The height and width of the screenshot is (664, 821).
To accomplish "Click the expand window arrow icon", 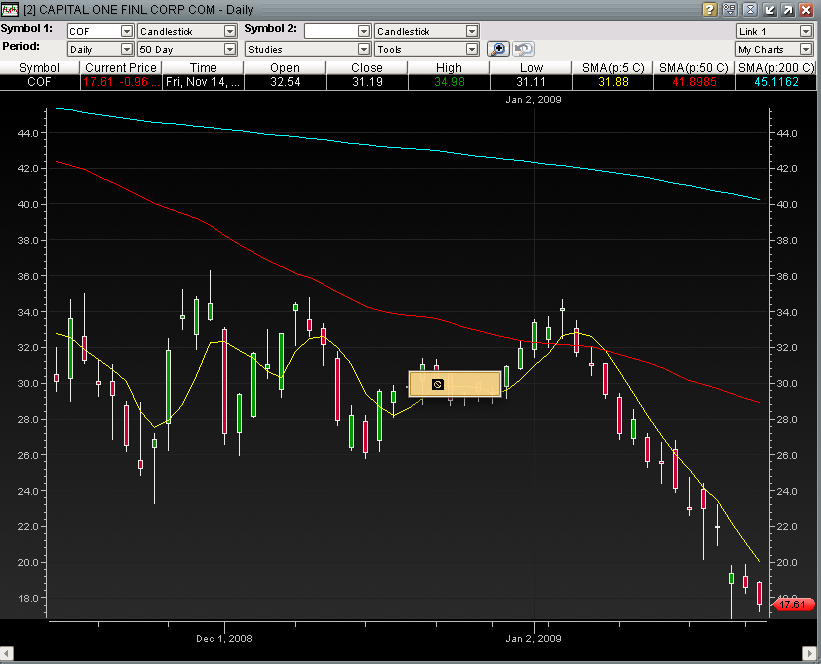I will tap(787, 9).
